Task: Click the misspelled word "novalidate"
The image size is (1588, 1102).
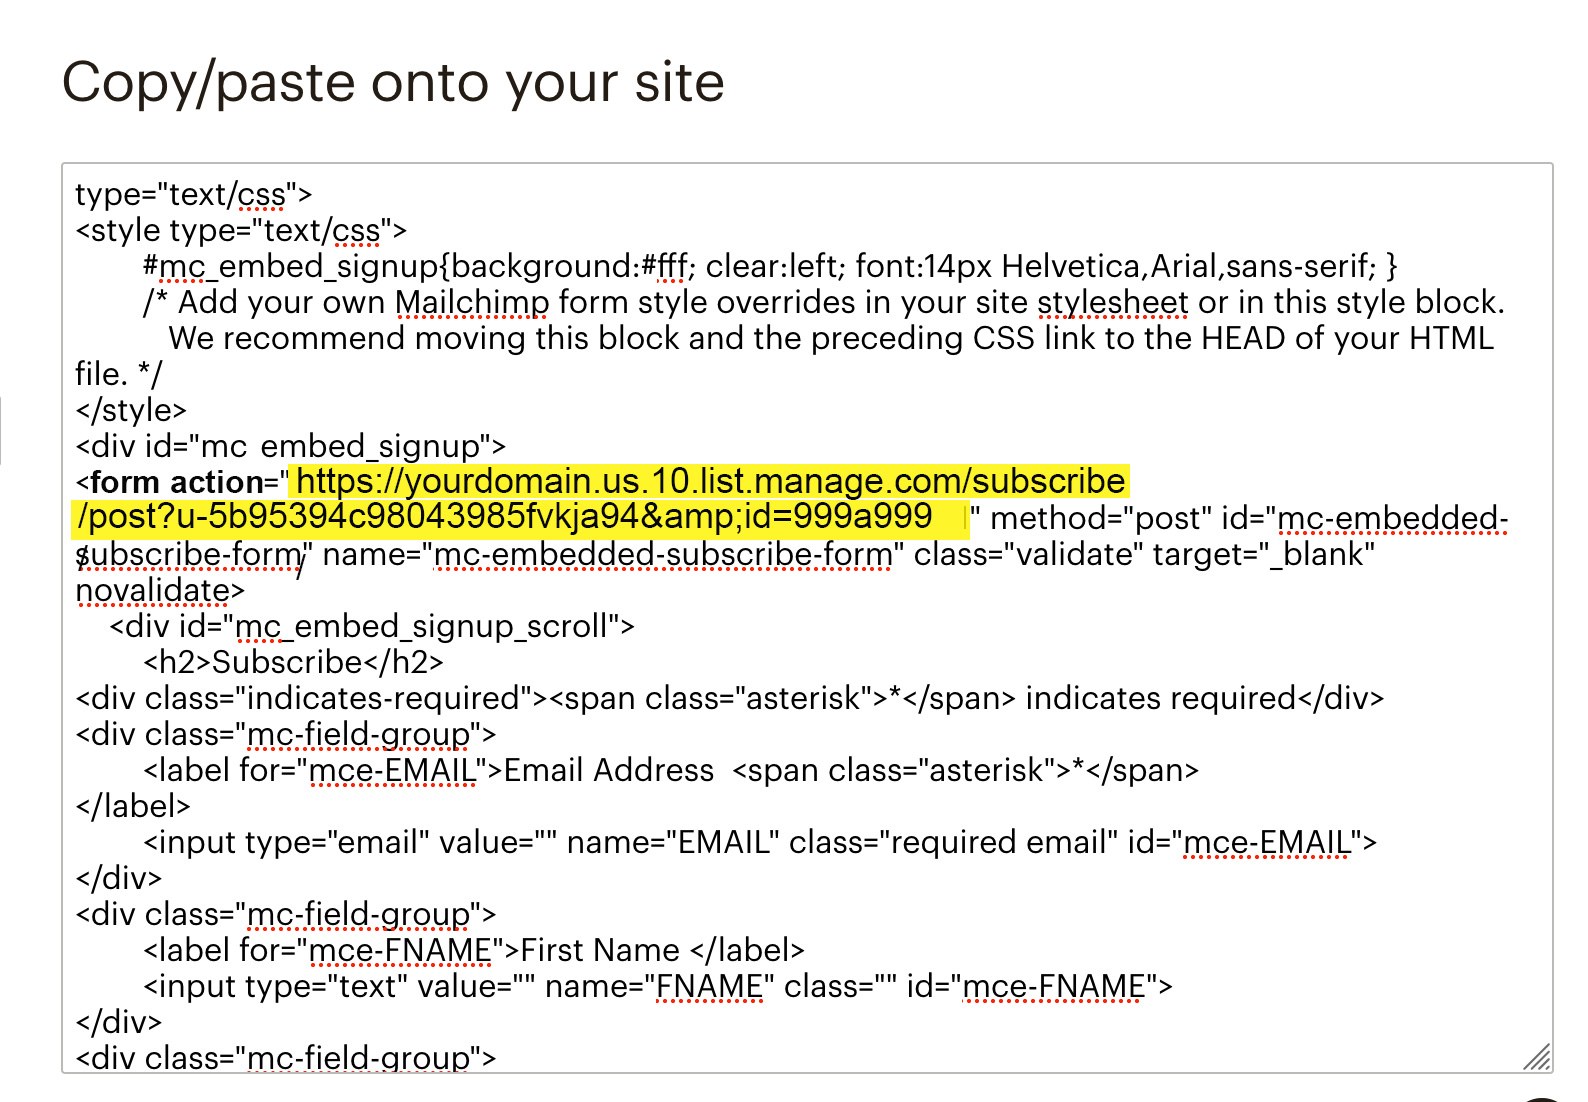Action: [152, 590]
